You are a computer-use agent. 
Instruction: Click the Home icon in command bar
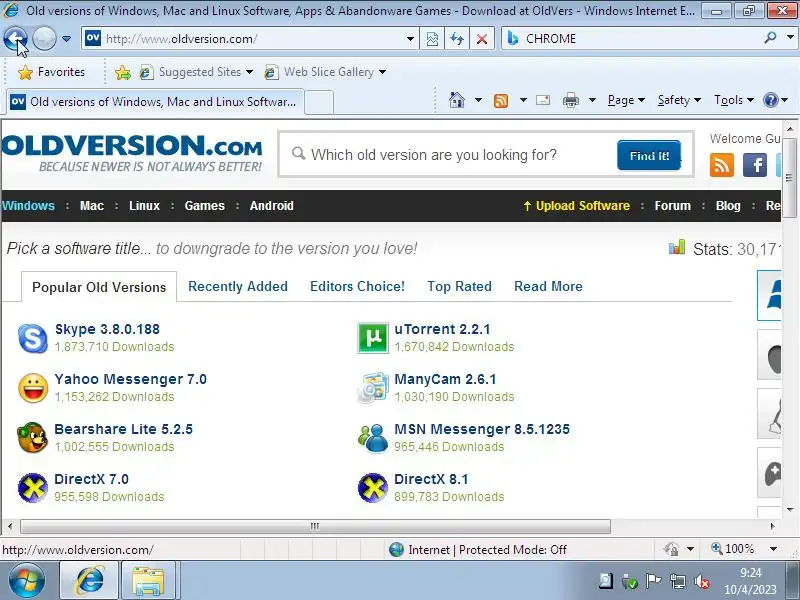[457, 100]
